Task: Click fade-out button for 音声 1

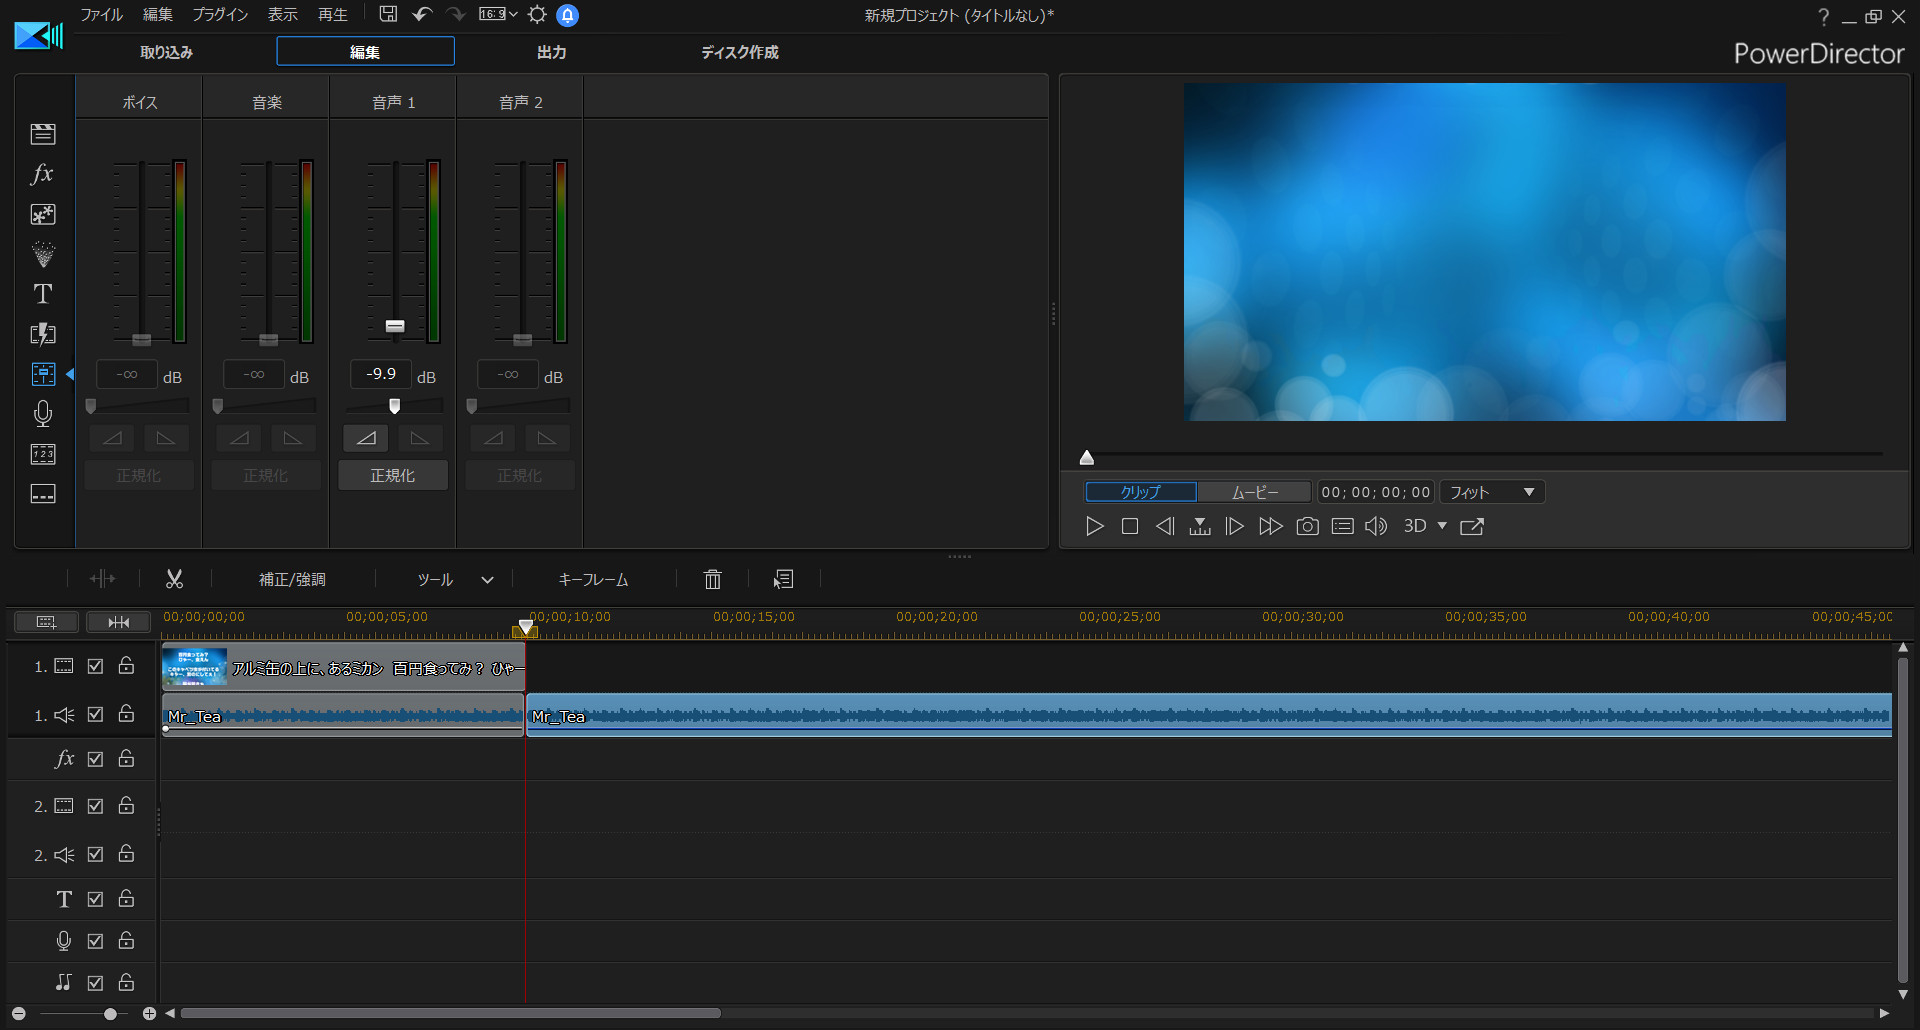Action: 420,438
